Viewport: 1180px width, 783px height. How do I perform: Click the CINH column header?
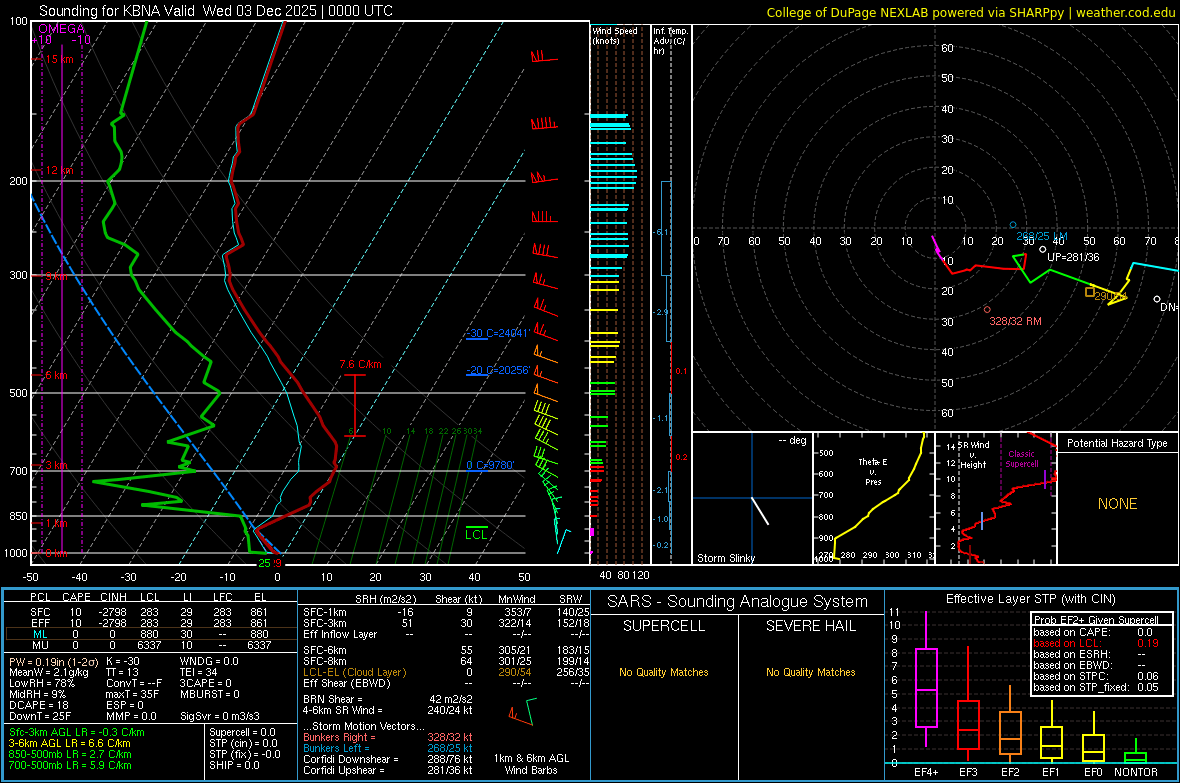coord(113,597)
